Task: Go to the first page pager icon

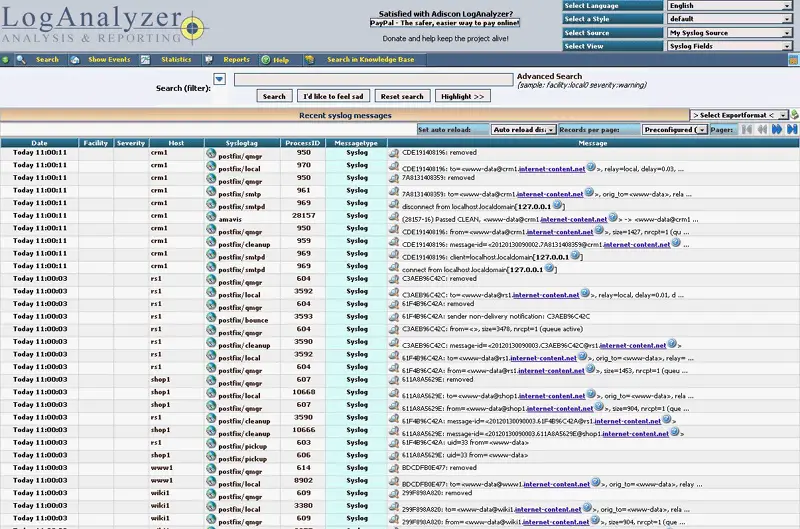Action: (x=747, y=130)
